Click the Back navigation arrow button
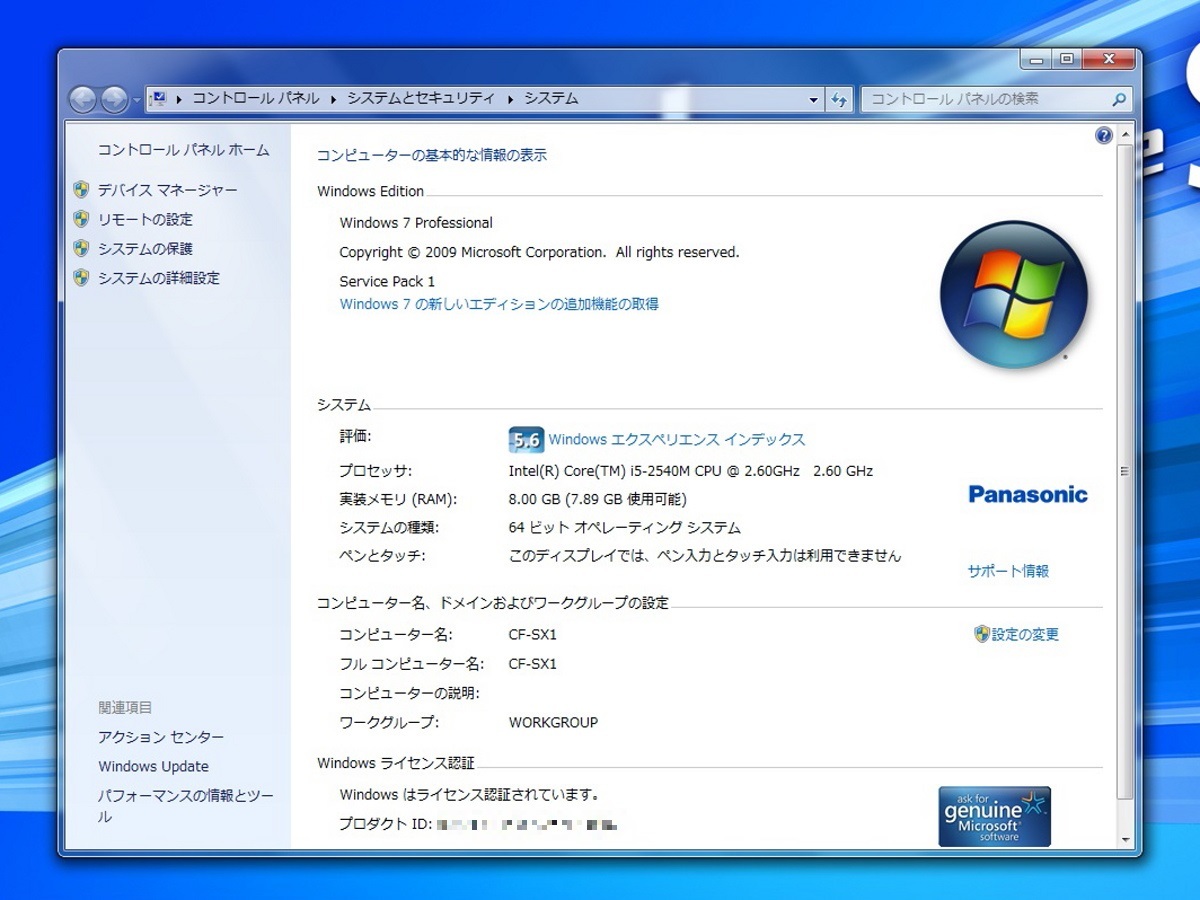The width and height of the screenshot is (1200, 900). (83, 99)
